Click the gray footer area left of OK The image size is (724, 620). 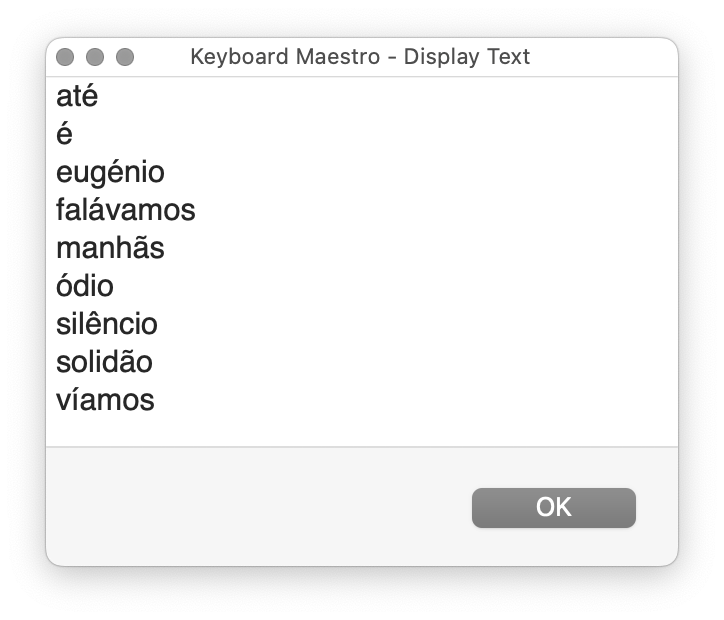tap(259, 507)
